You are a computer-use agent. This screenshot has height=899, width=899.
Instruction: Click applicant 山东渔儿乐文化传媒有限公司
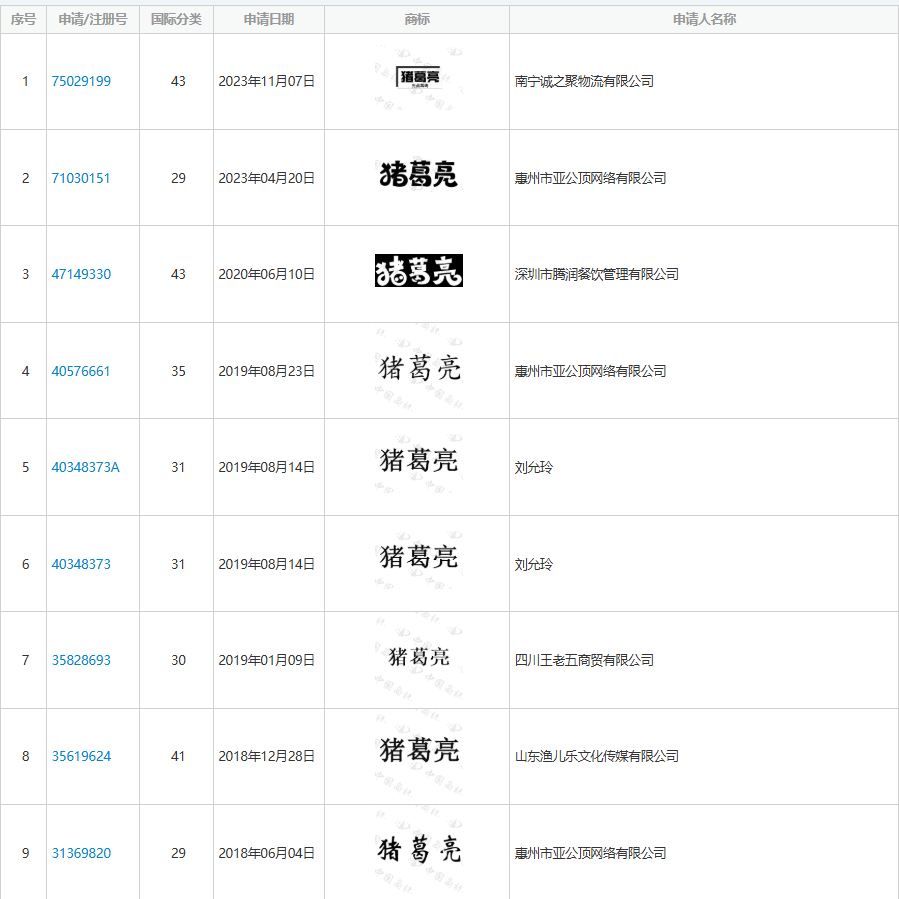(596, 756)
